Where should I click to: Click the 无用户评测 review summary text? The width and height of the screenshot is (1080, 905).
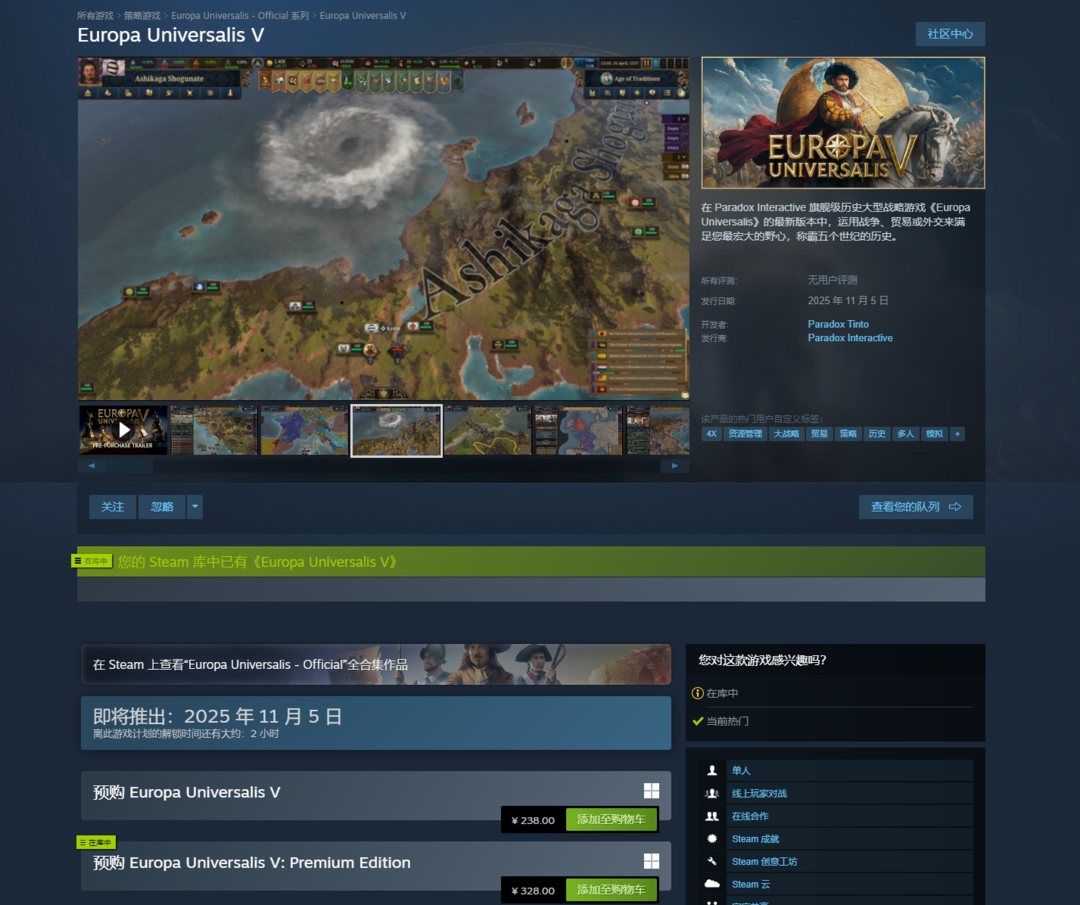coord(832,280)
